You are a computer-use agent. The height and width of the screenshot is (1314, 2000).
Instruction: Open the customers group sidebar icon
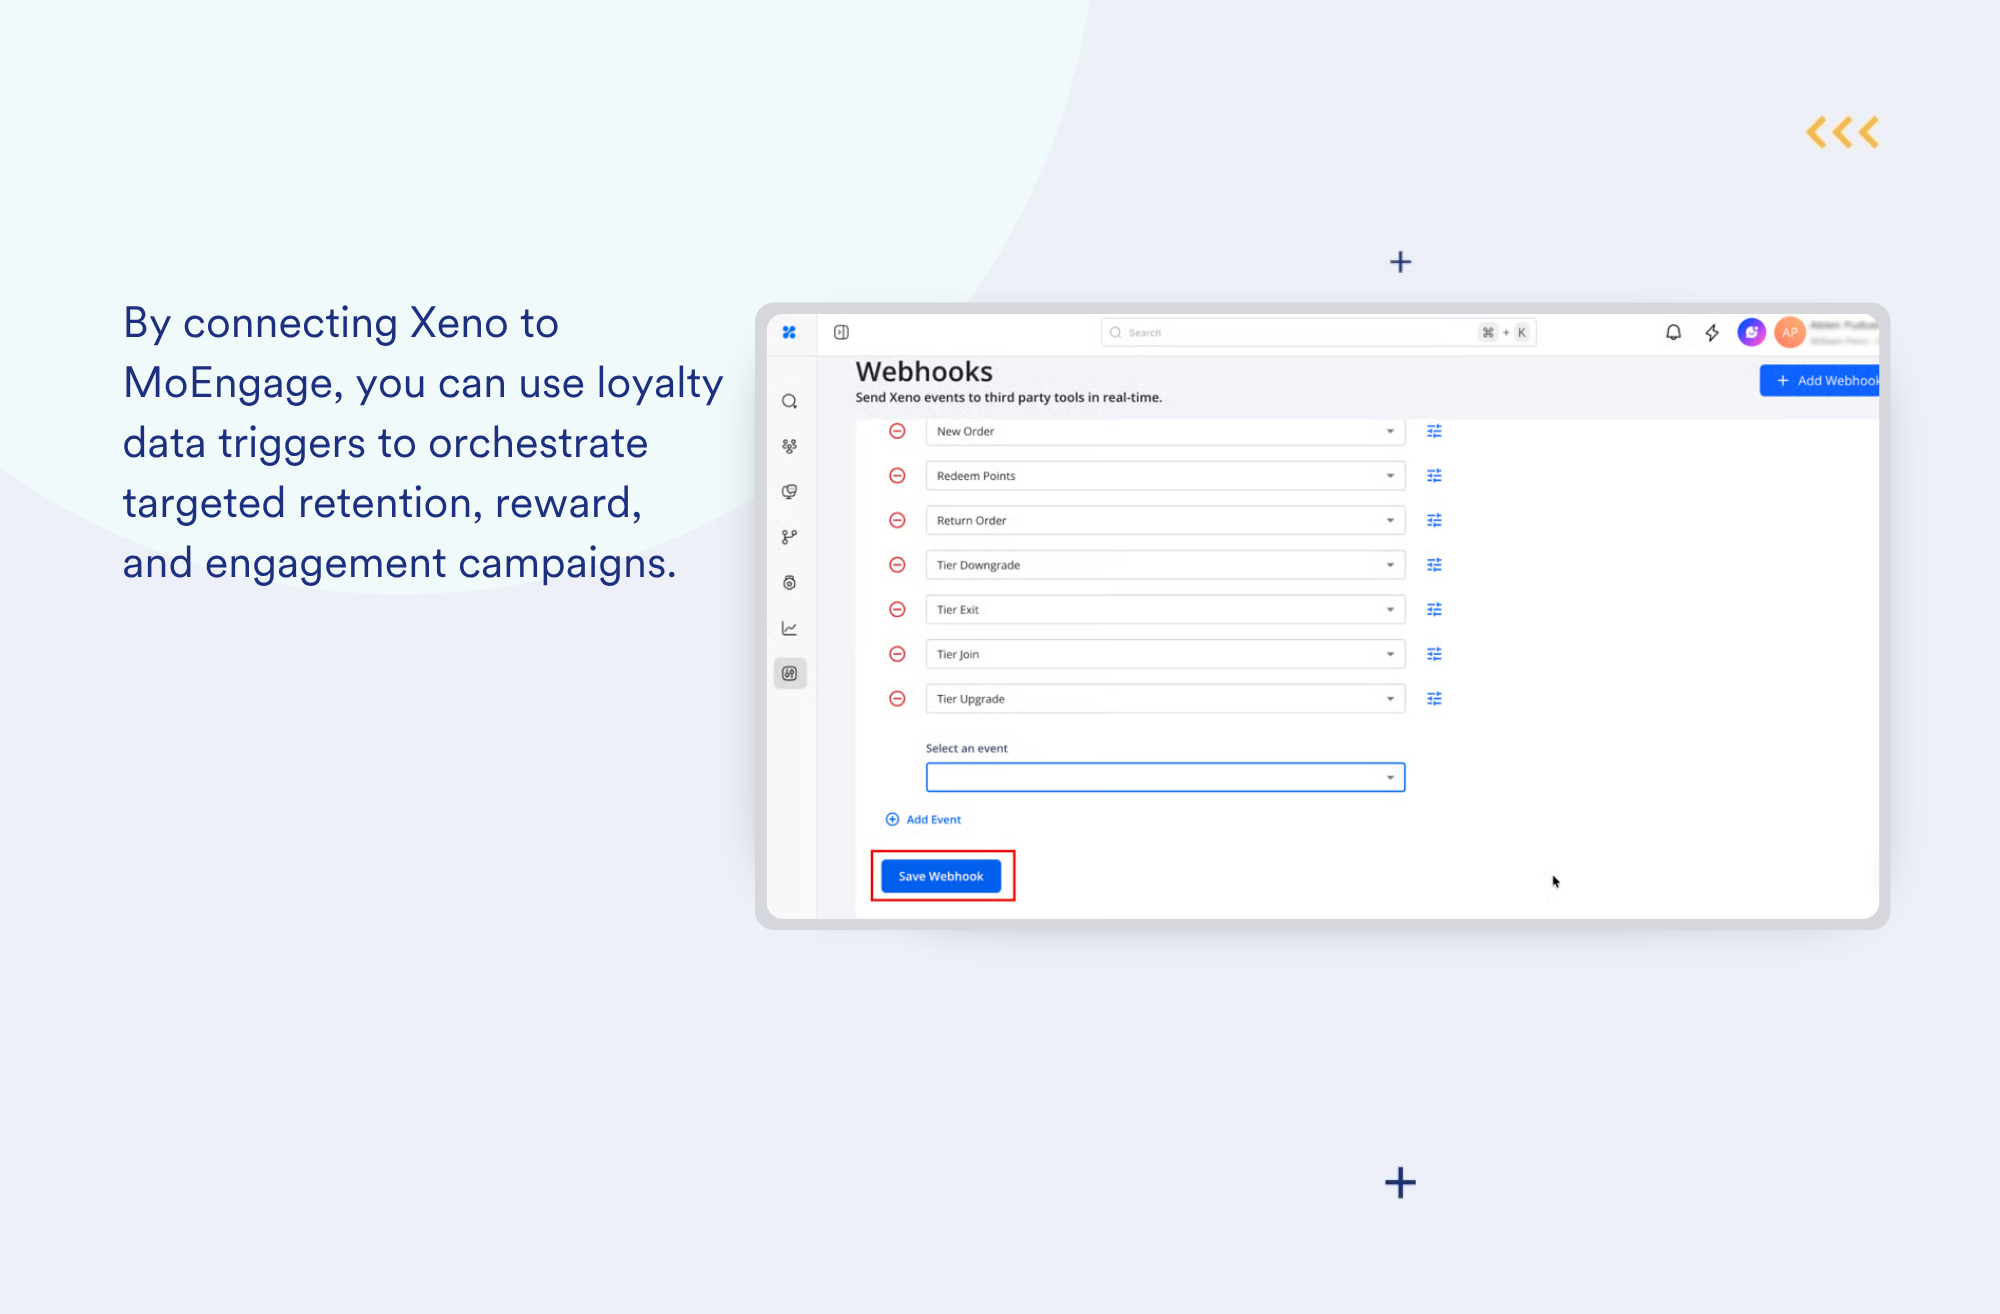coord(789,446)
